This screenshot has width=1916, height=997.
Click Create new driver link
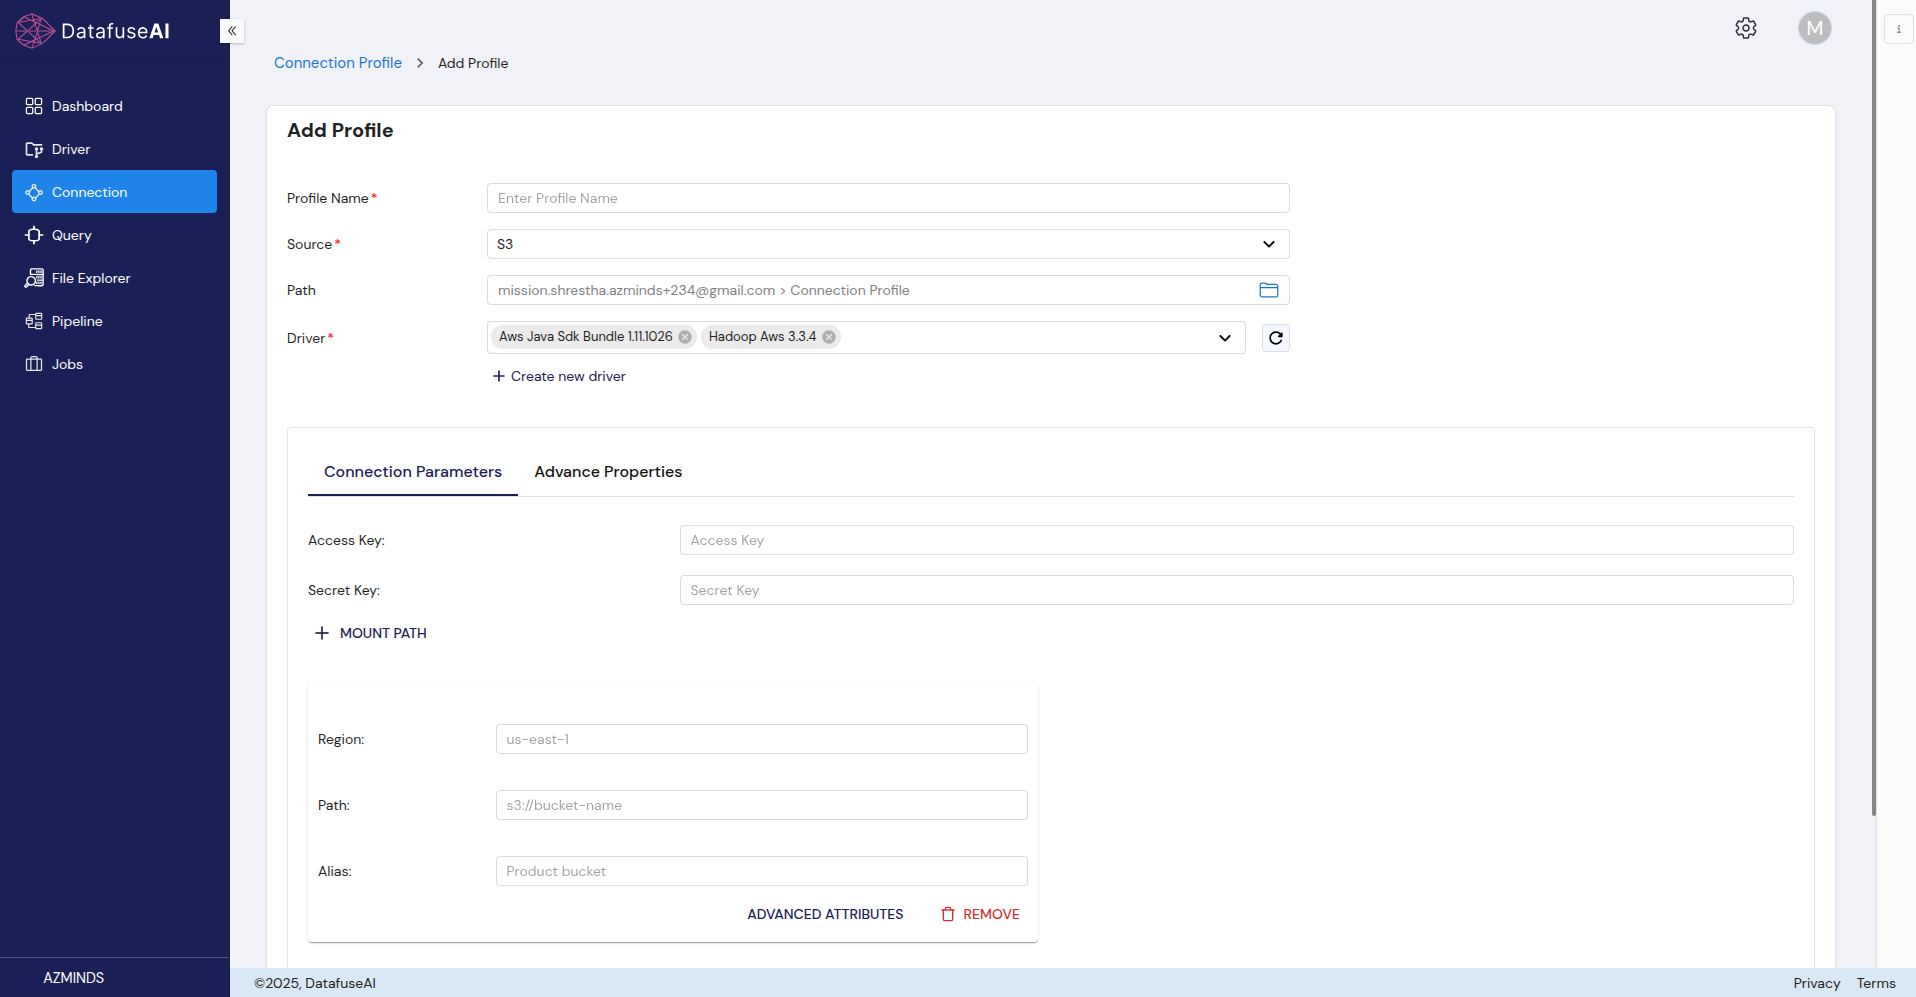coord(559,376)
